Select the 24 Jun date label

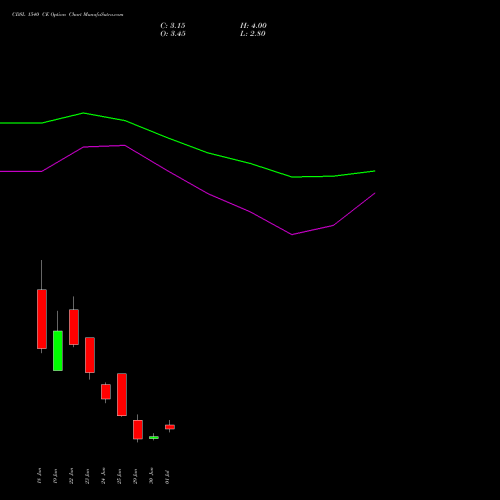[x=103, y=476]
